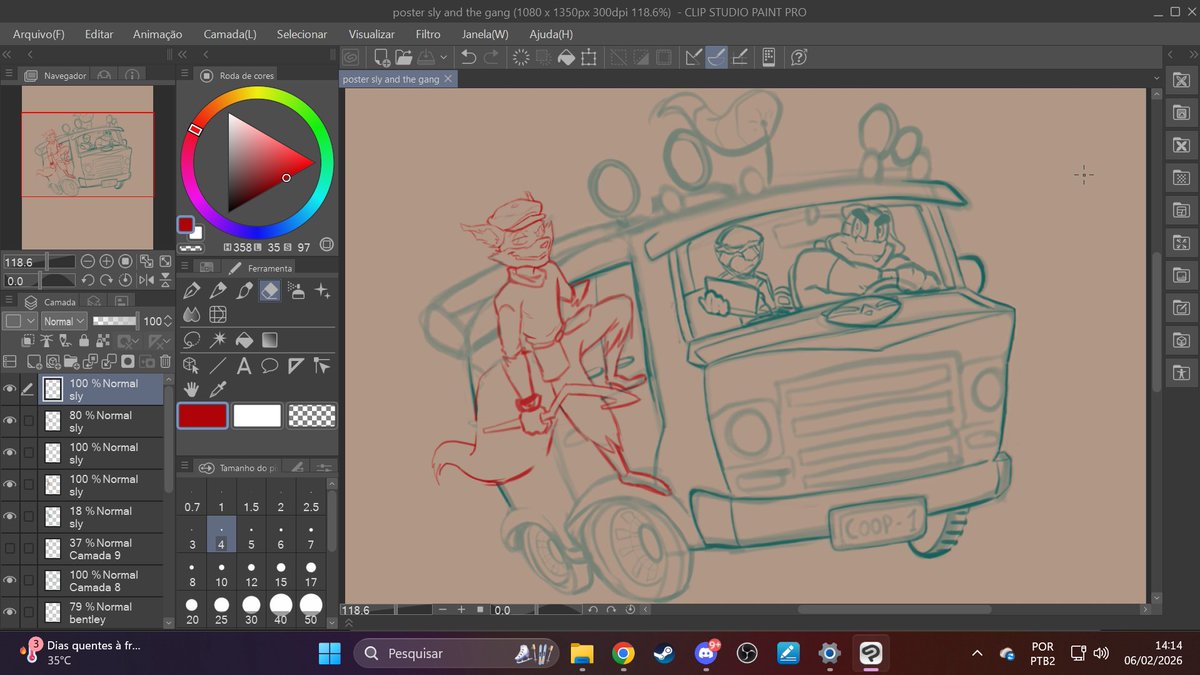Select the white sub color swatch
Viewport: 1200px width, 675px height.
(257, 416)
